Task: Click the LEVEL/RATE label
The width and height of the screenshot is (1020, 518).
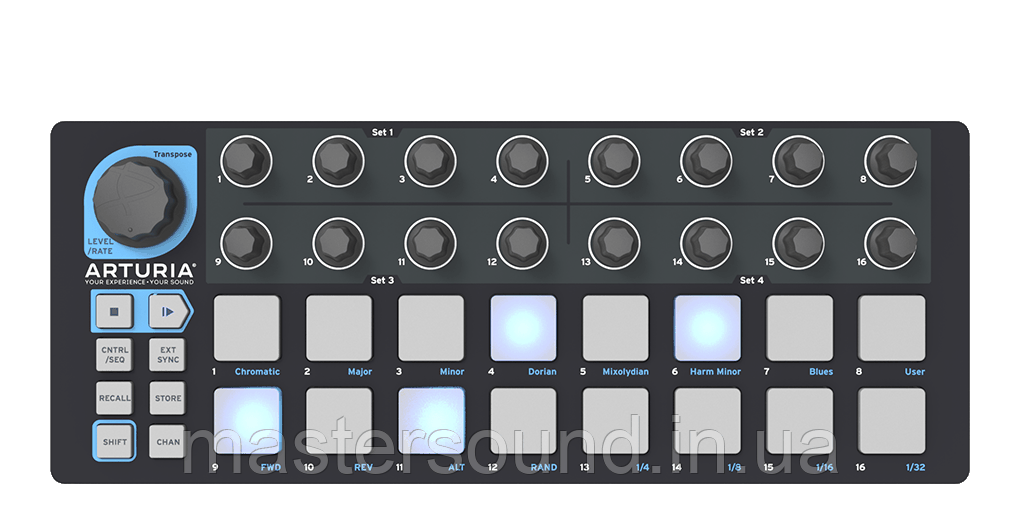Action: point(101,246)
